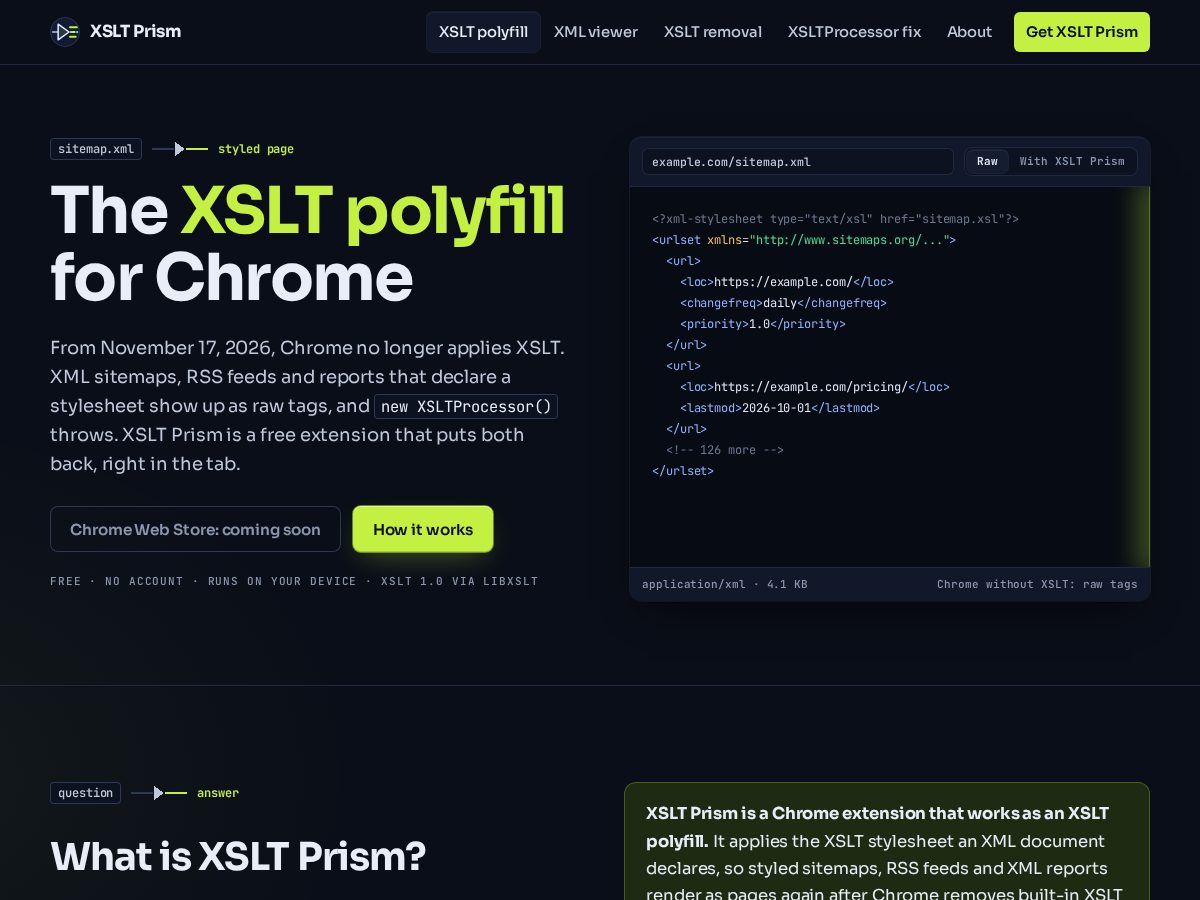
Task: Click the styled page label
Action: point(256,149)
